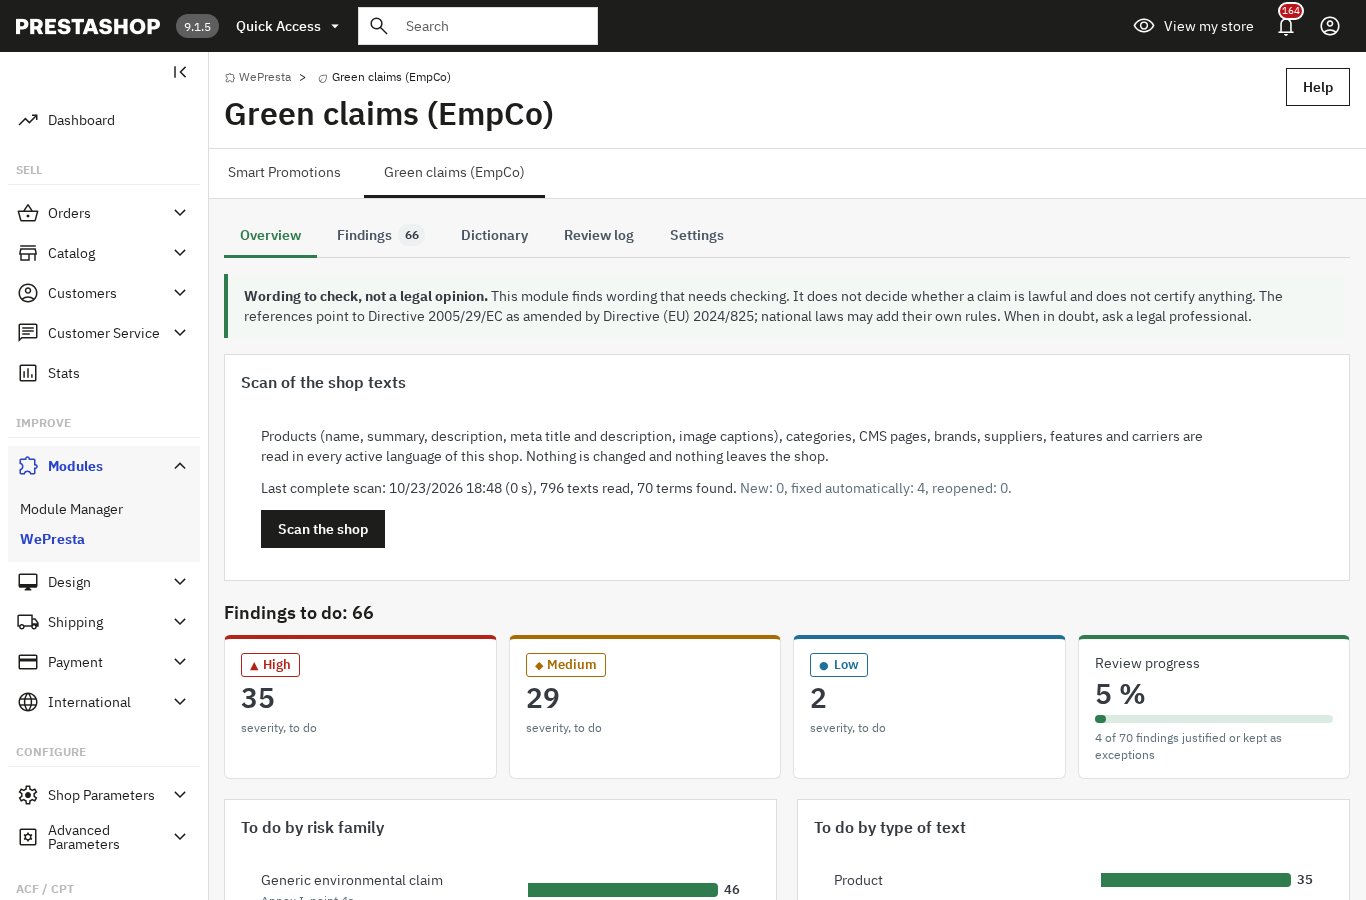This screenshot has height=900, width=1366.
Task: Click the Design monitor icon
Action: 28,582
